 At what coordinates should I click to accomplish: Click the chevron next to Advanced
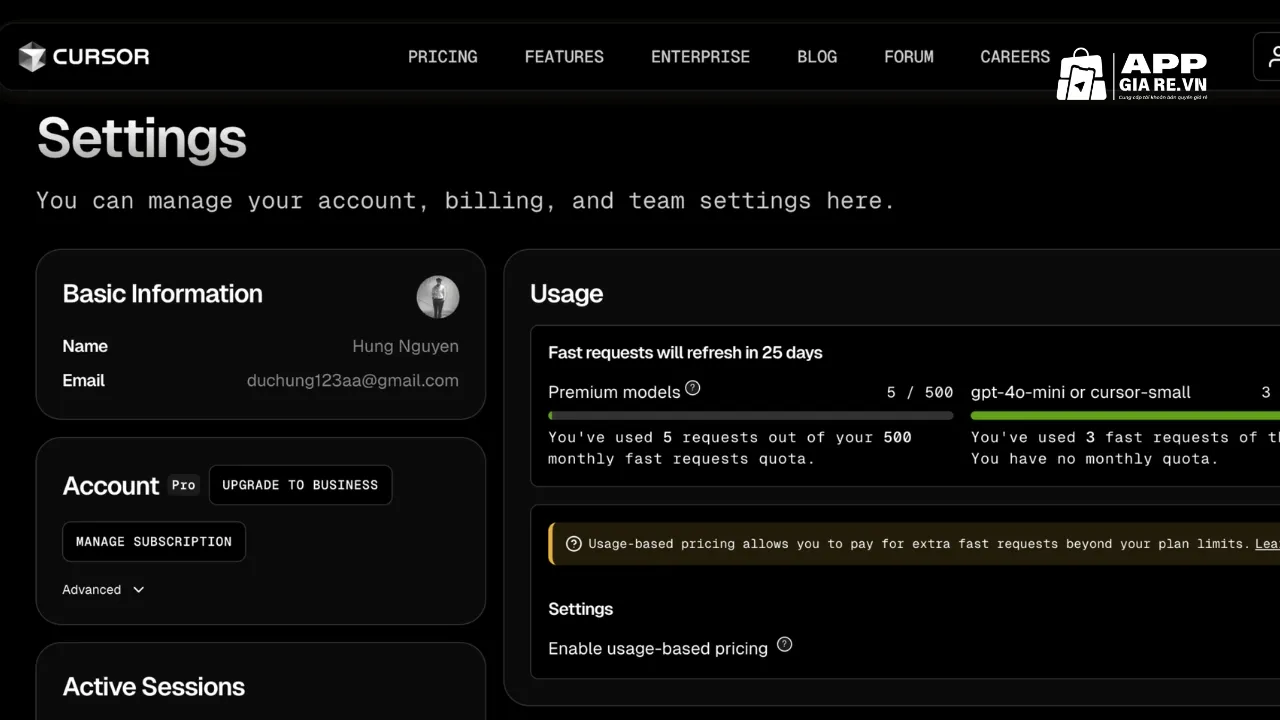[x=138, y=590]
